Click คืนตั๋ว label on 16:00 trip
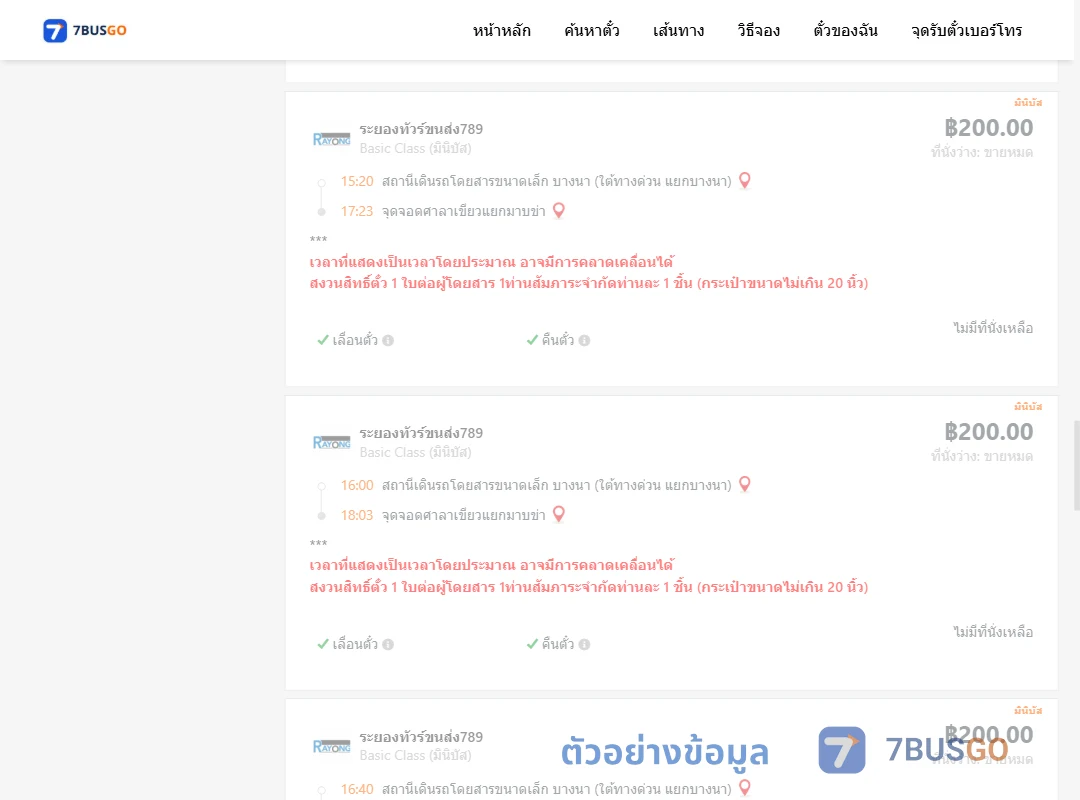 pos(557,644)
